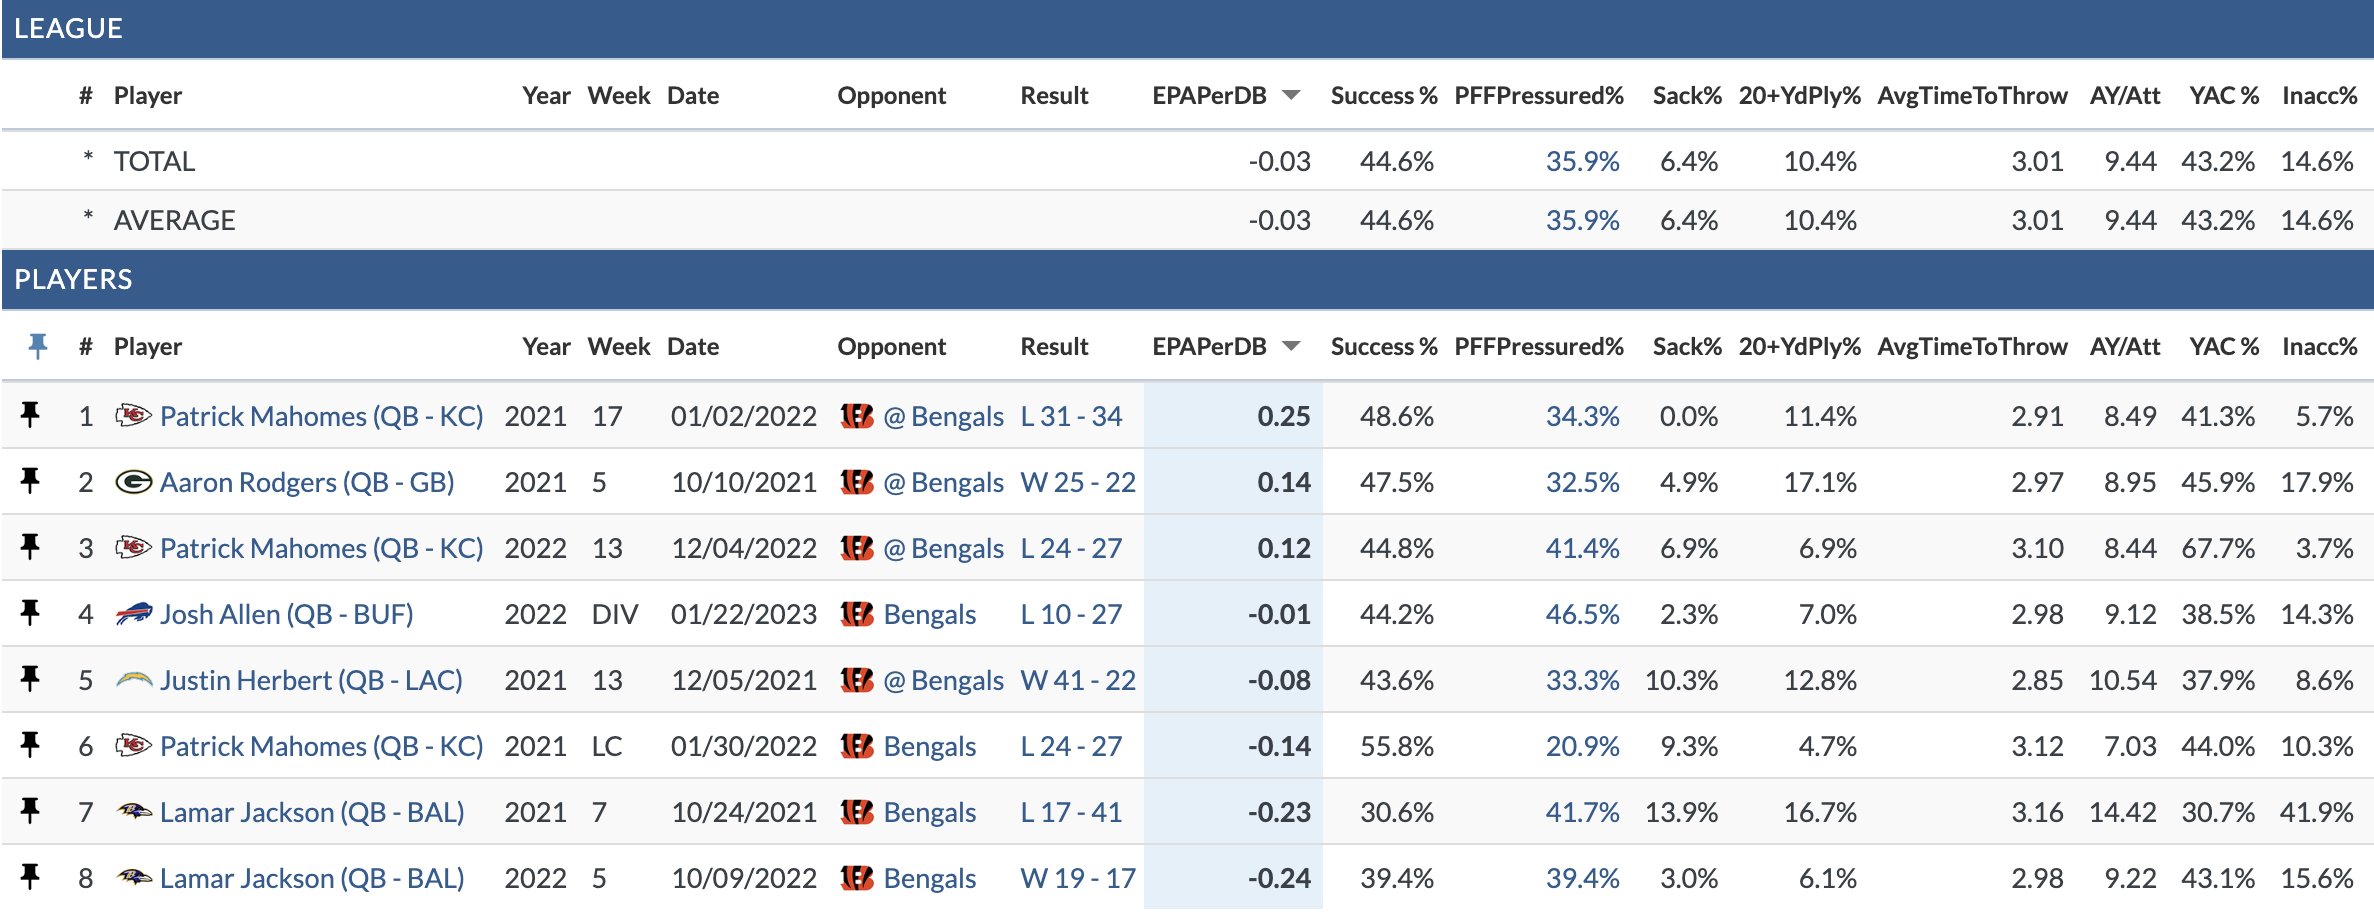Open the EPAPerDB sort dropdown in PLAYERS section
The image size is (2374, 924).
coord(1293,346)
